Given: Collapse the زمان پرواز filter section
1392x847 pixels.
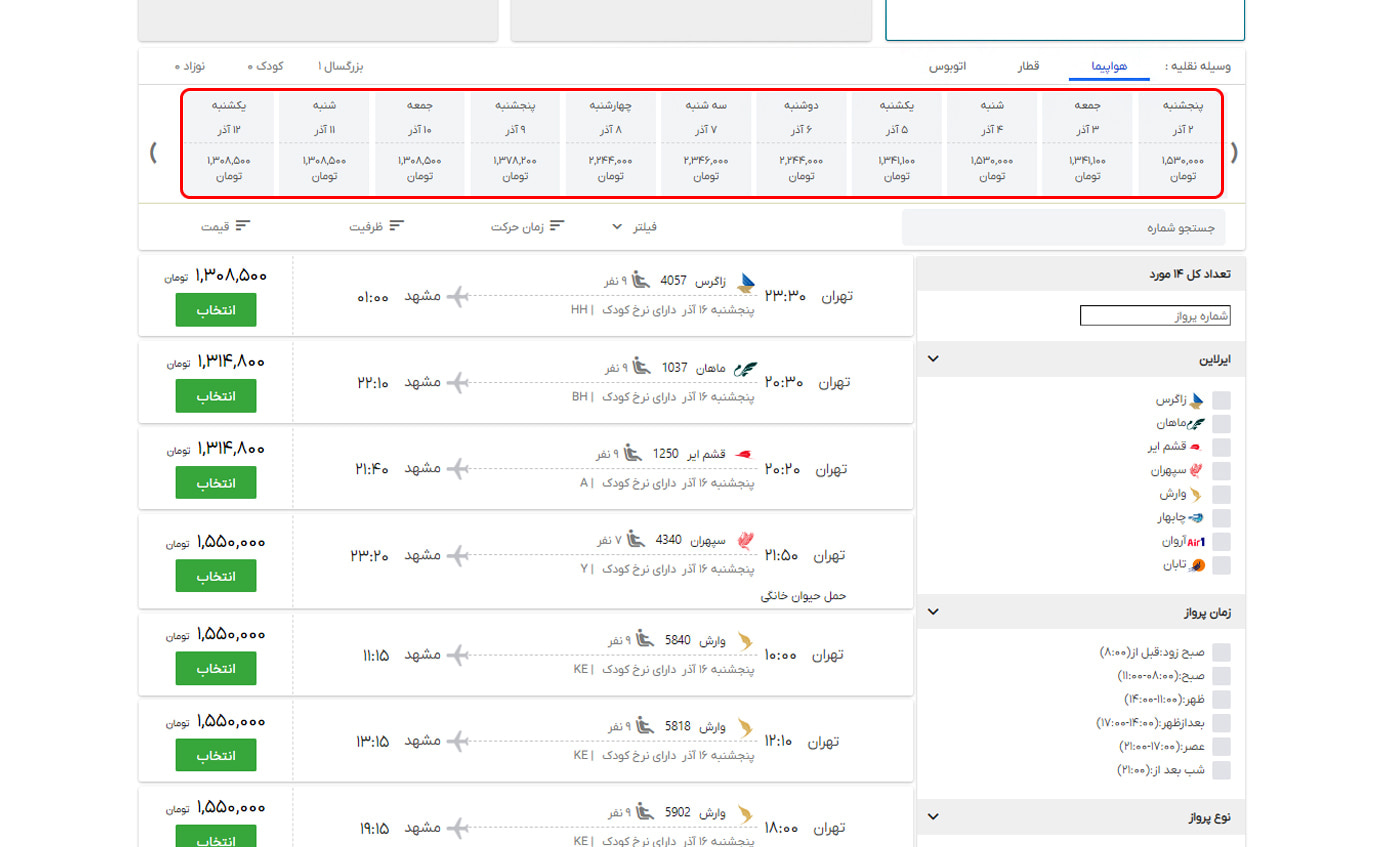Looking at the screenshot, I should (x=933, y=612).
